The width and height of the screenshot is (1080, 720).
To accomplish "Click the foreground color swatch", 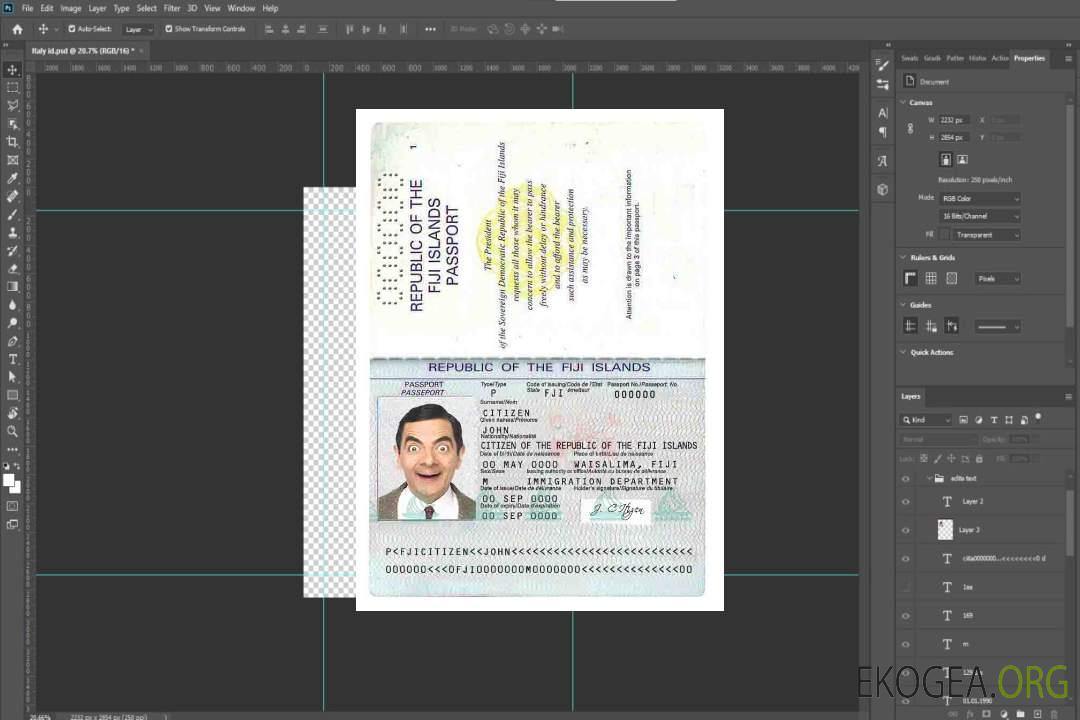I will point(9,481).
